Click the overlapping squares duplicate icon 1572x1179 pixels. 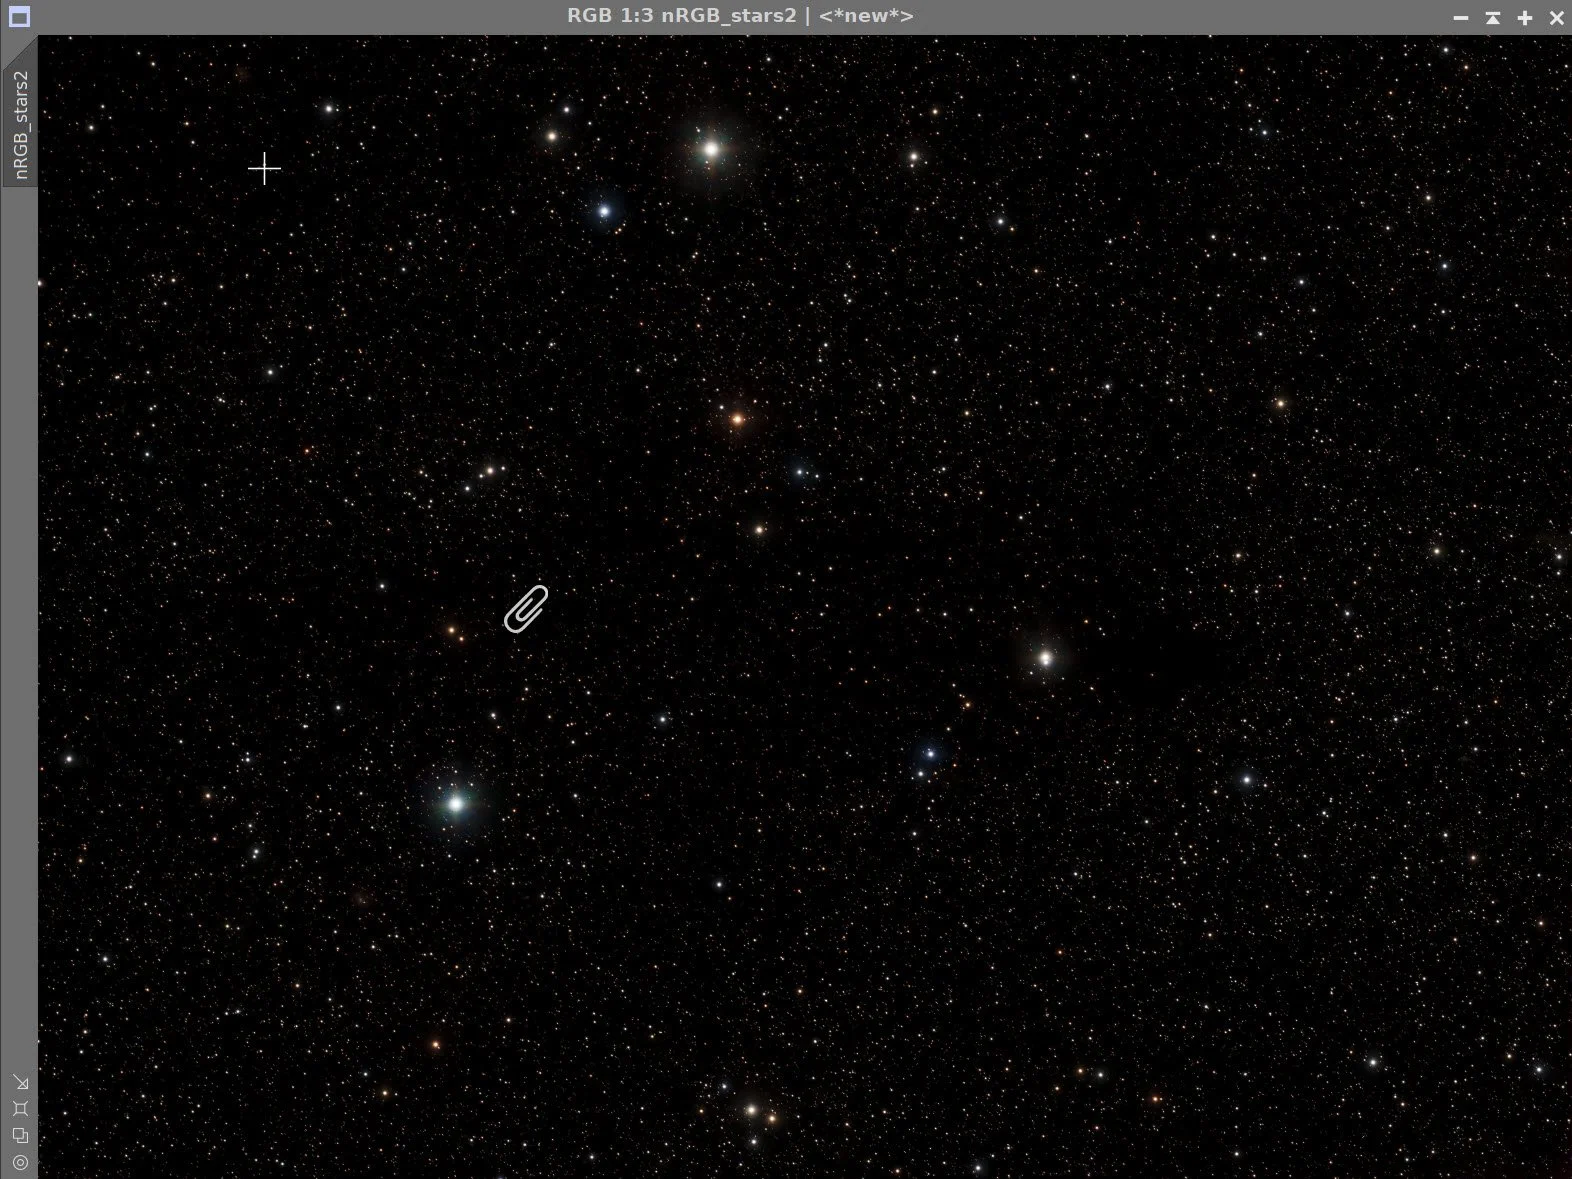click(20, 1136)
